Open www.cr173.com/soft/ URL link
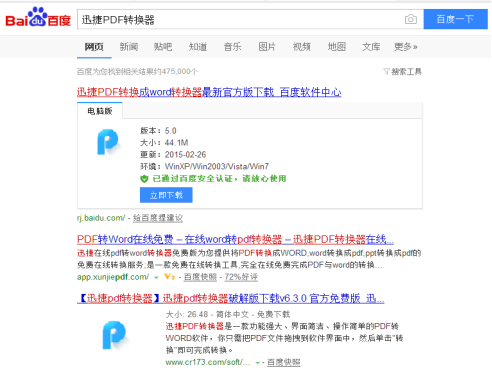The image size is (492, 373). tap(208, 362)
